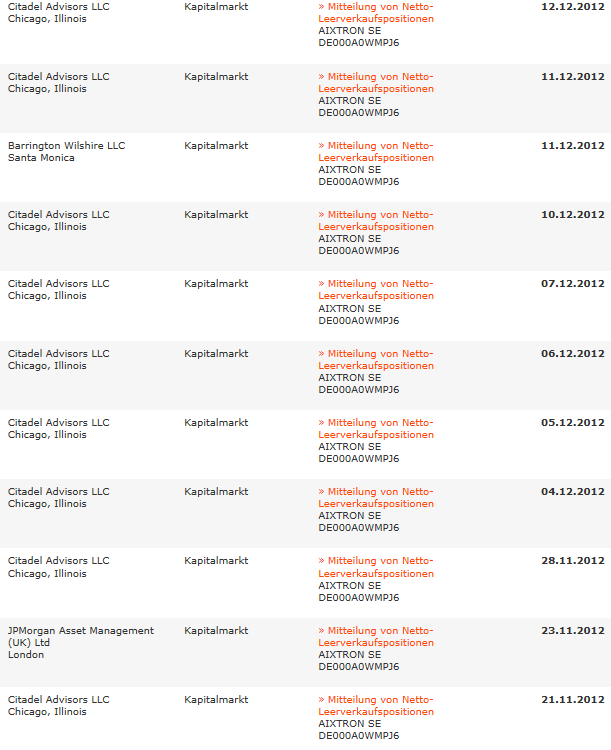This screenshot has height=750, width=611.
Task: Click the date 23.11.2012
Action: point(572,630)
